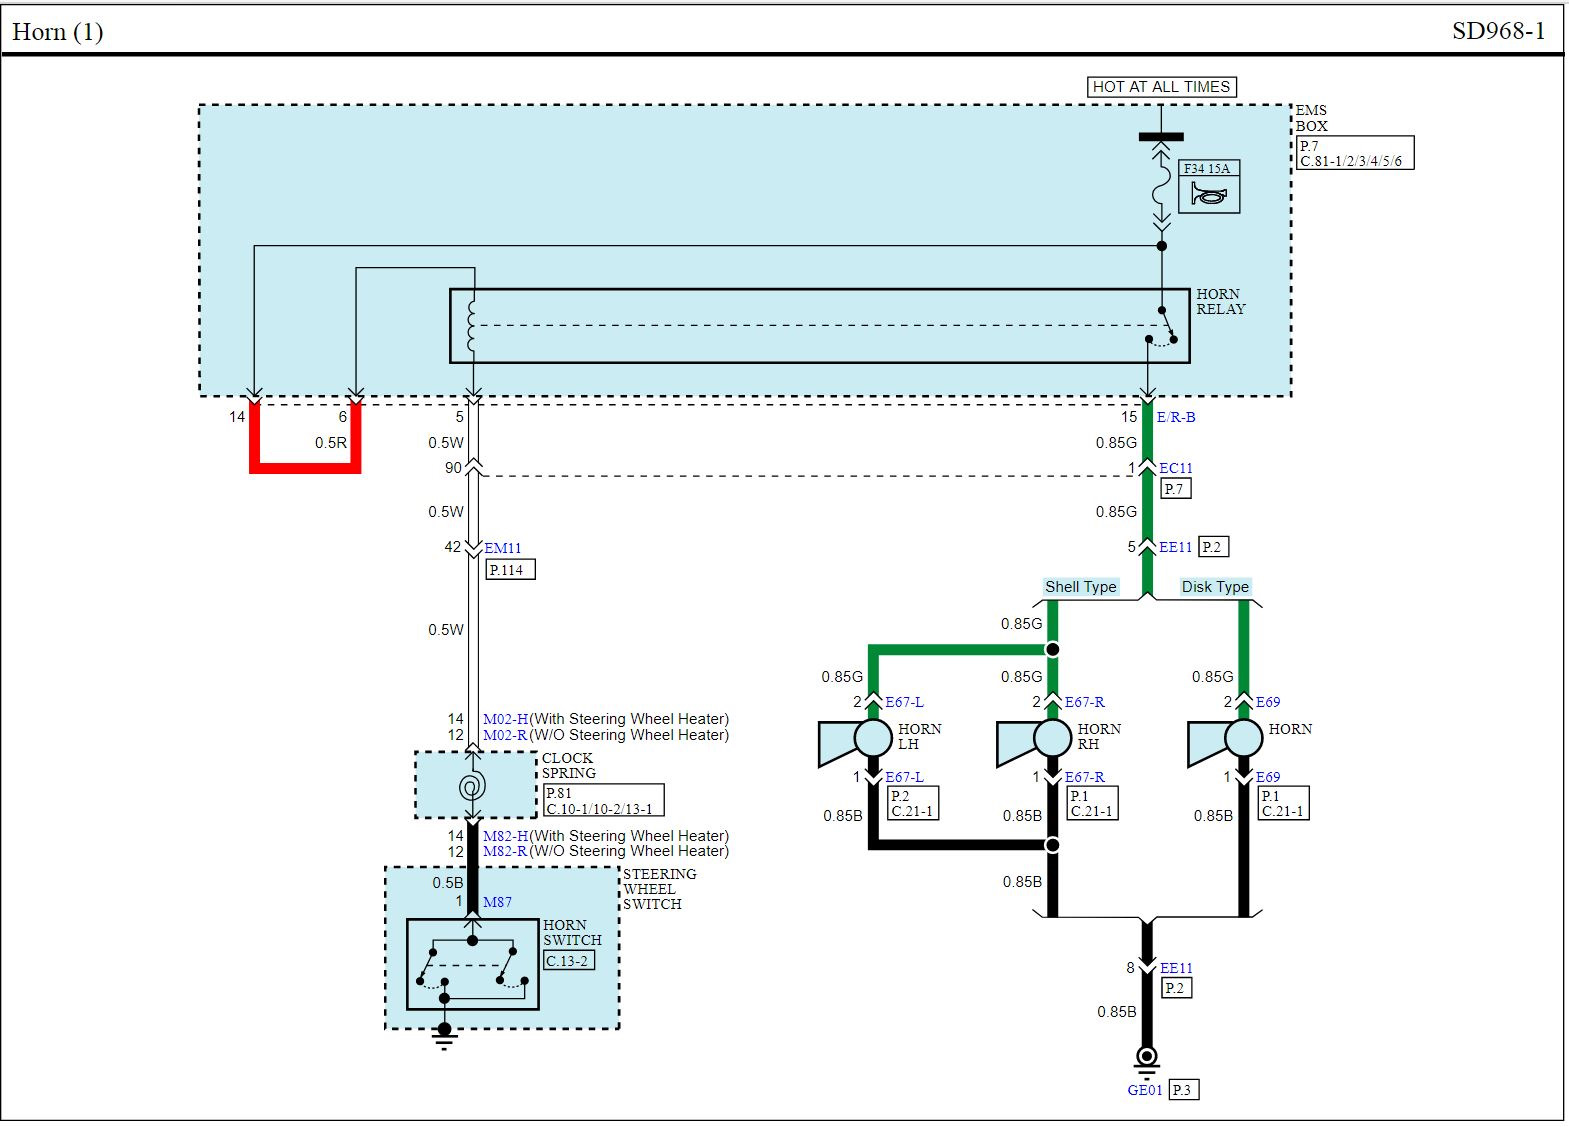Open the E/R-B connector link
Viewport: 1569px width, 1127px height.
pos(1176,417)
